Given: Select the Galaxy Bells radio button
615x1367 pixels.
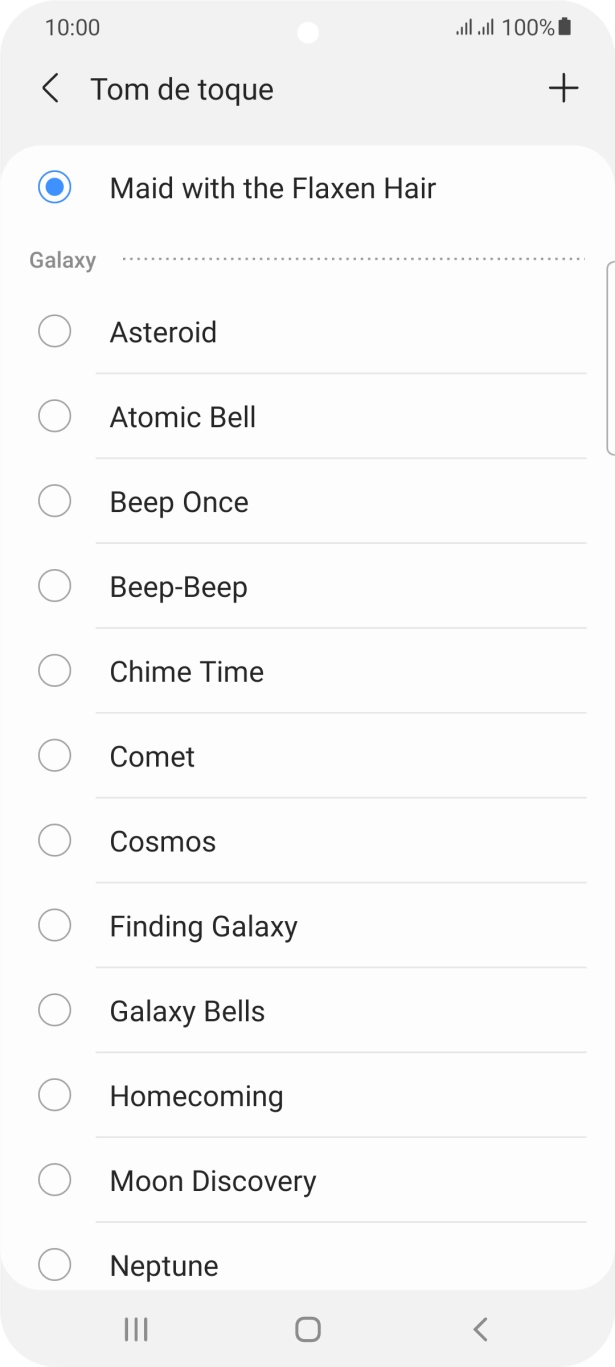Looking at the screenshot, I should pos(54,1010).
